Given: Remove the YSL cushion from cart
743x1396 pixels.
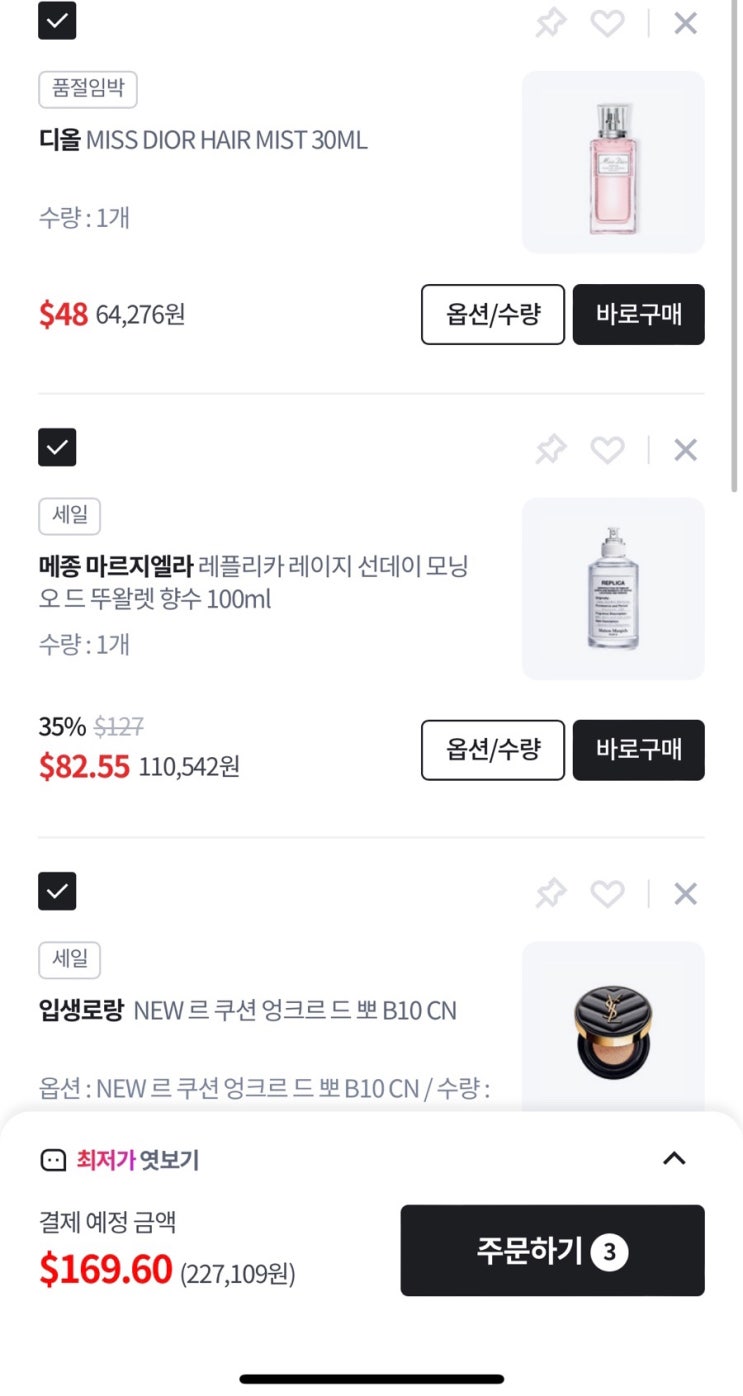Looking at the screenshot, I should tap(685, 893).
